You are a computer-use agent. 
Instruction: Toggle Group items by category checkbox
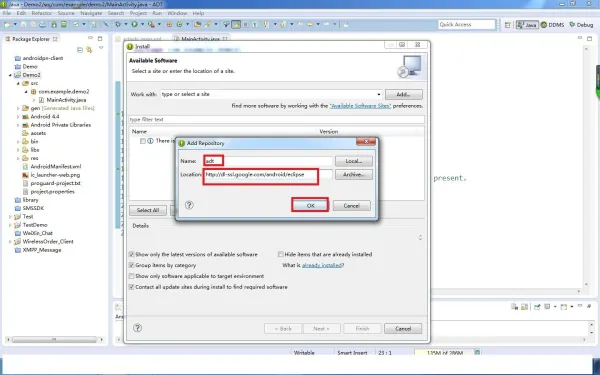131,265
